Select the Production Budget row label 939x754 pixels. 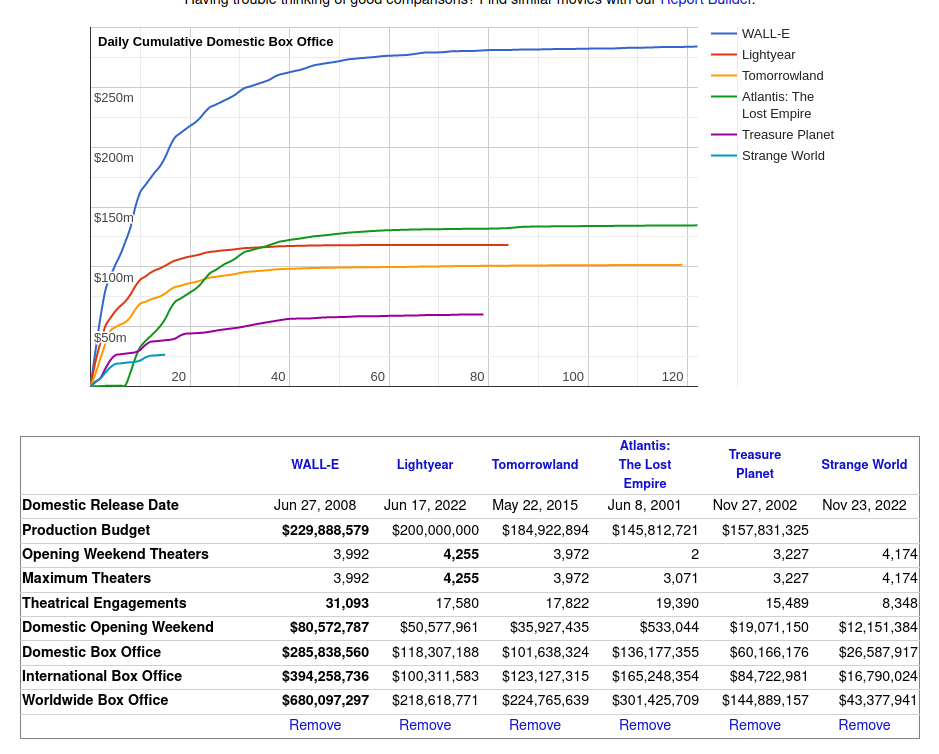coord(86,531)
